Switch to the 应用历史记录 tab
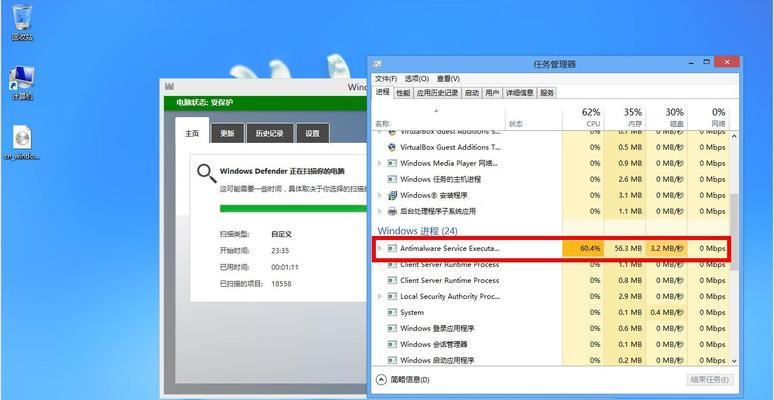774x400 pixels. [437, 93]
